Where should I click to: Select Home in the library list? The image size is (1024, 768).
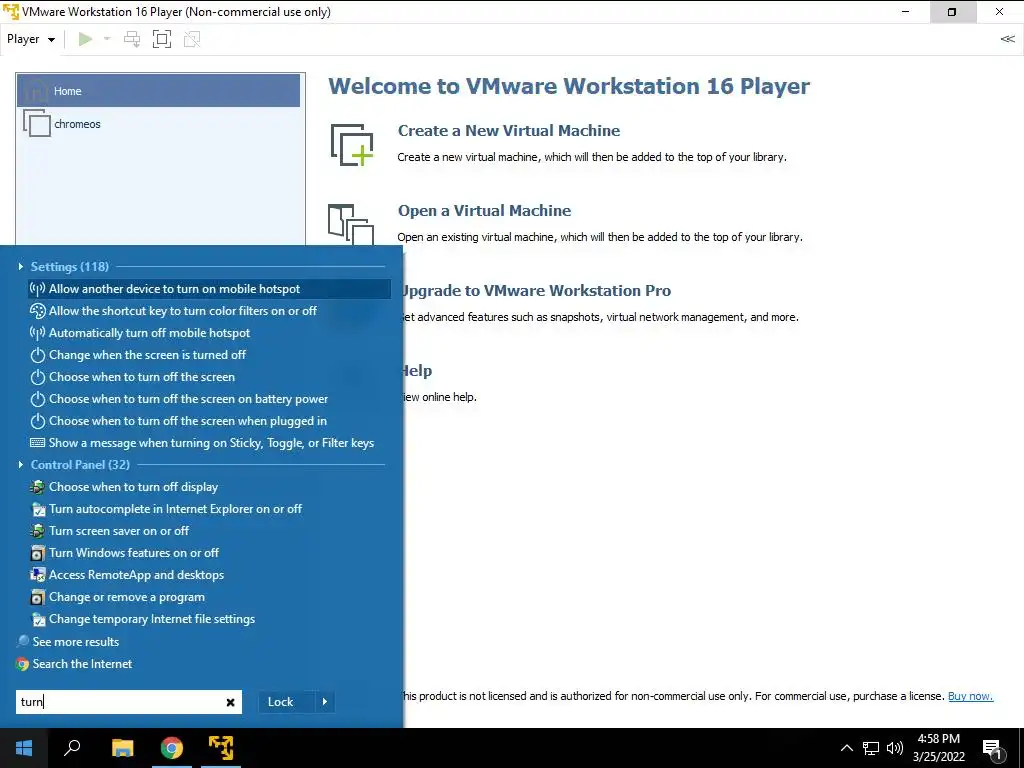158,91
